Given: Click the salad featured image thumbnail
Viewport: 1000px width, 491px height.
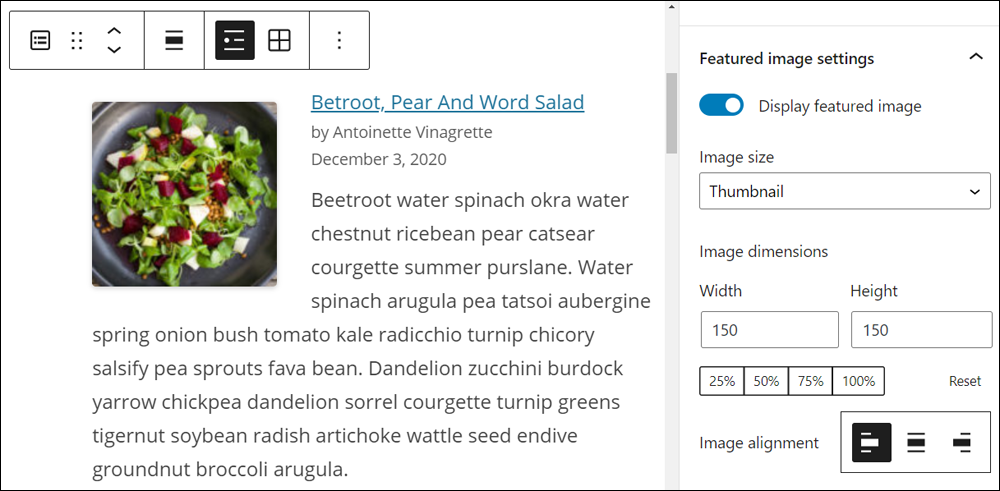Looking at the screenshot, I should click(185, 194).
